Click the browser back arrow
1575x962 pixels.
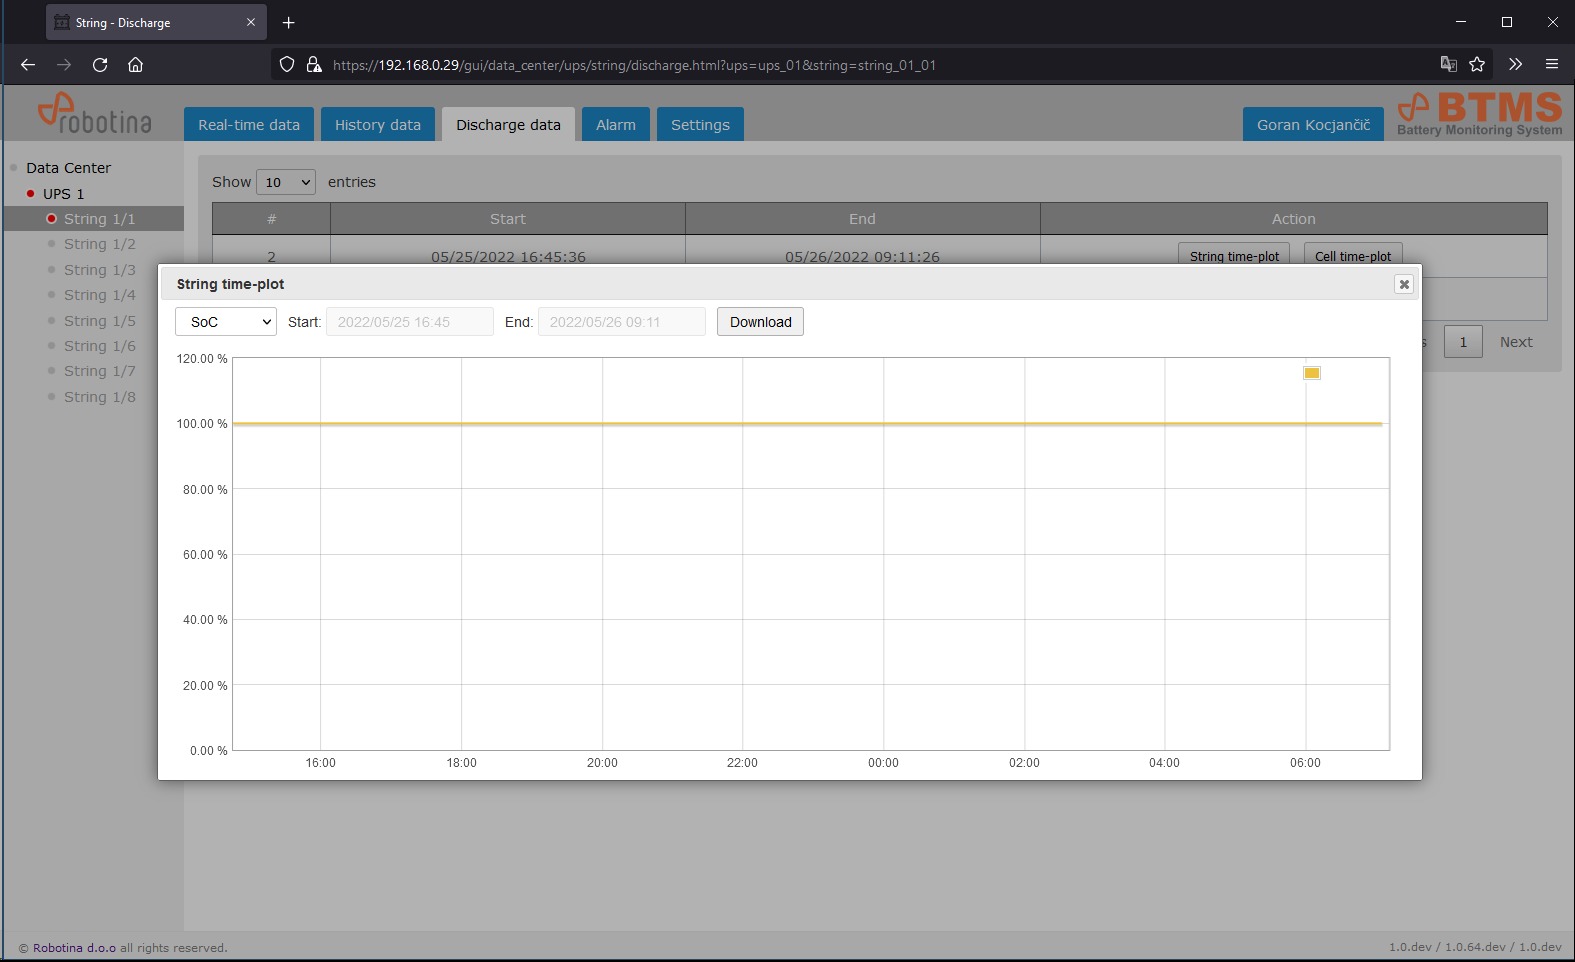tap(28, 65)
